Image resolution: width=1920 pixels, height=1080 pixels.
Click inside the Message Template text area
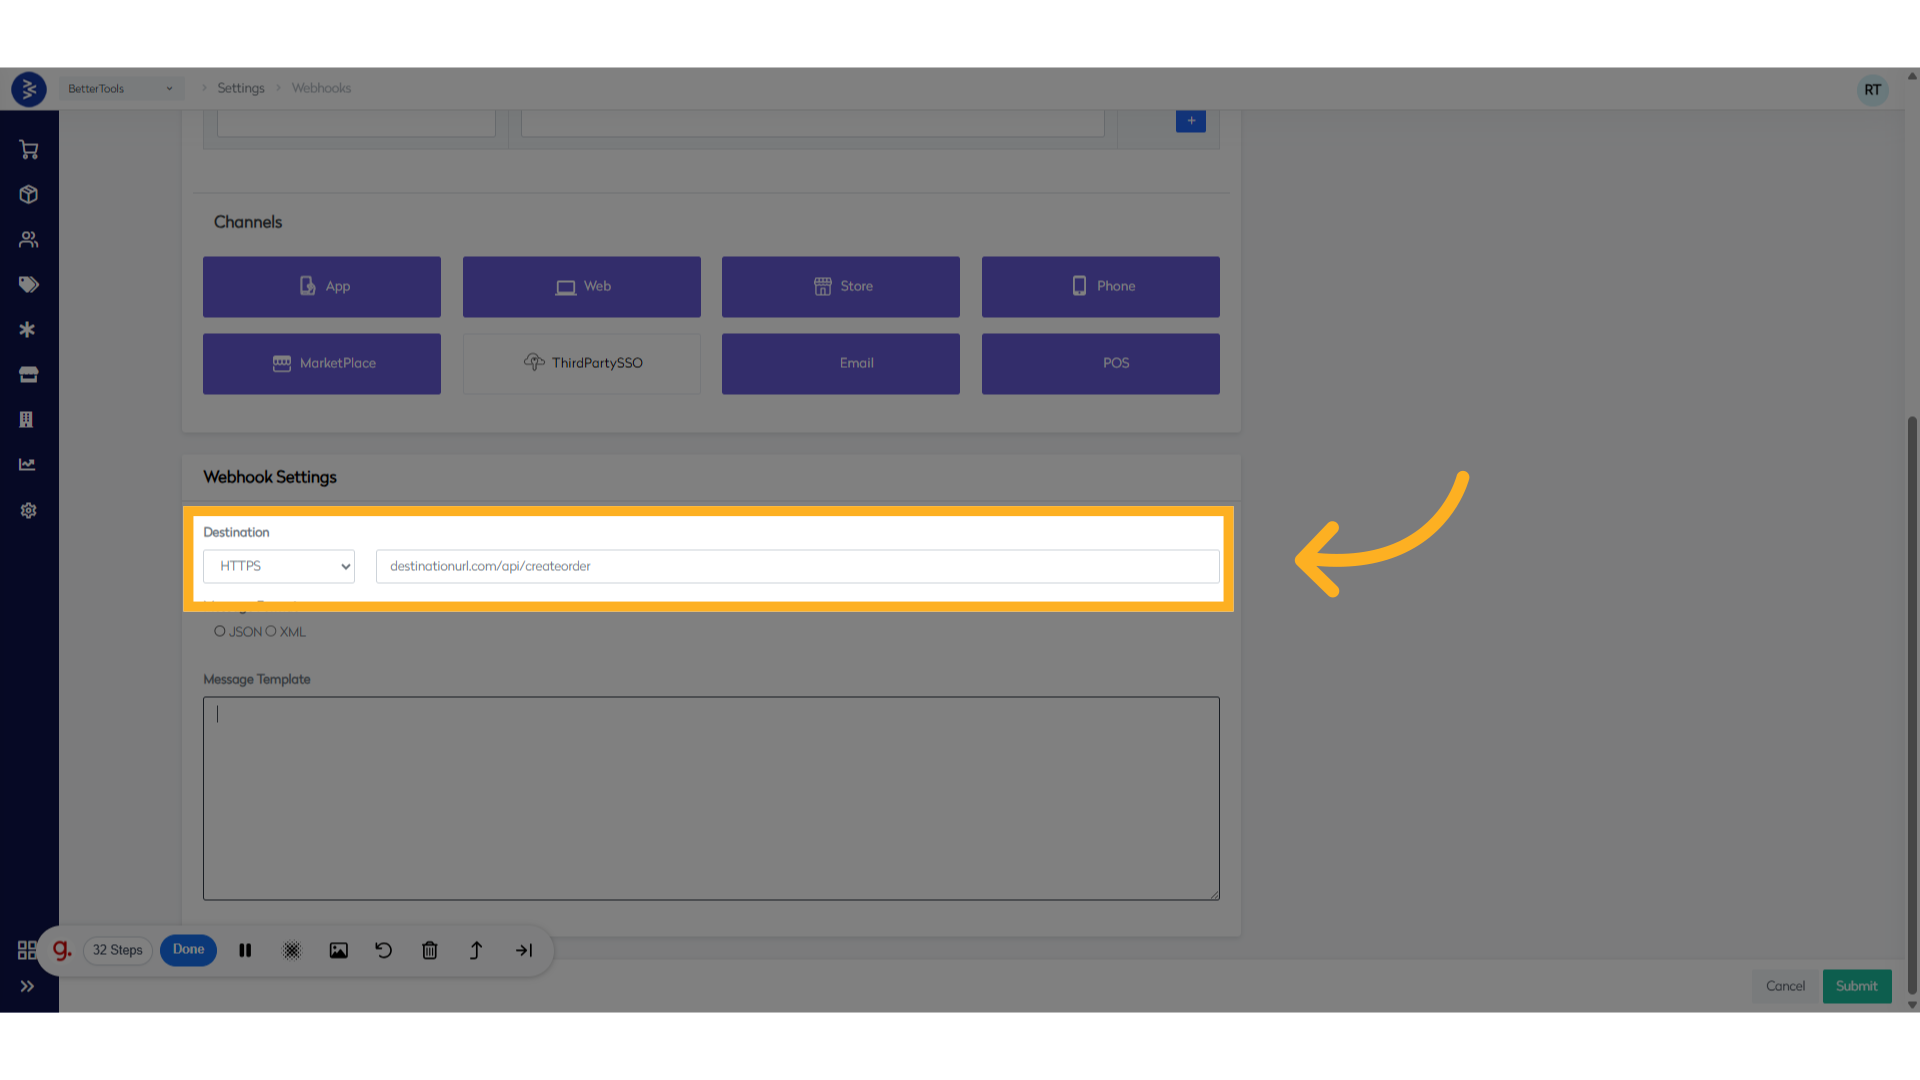(711, 798)
